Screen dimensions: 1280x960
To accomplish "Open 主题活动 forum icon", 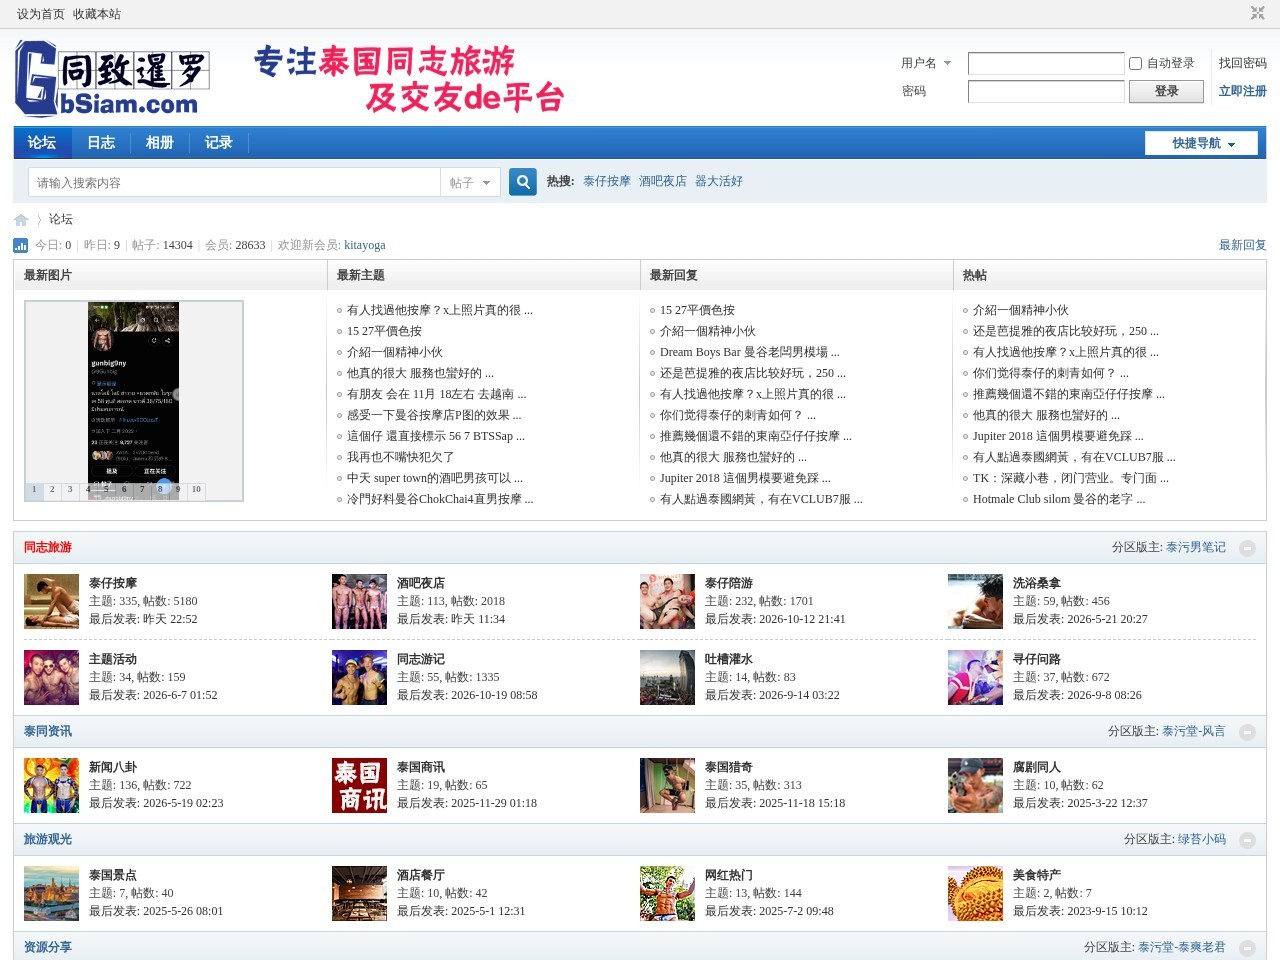I will tap(52, 677).
